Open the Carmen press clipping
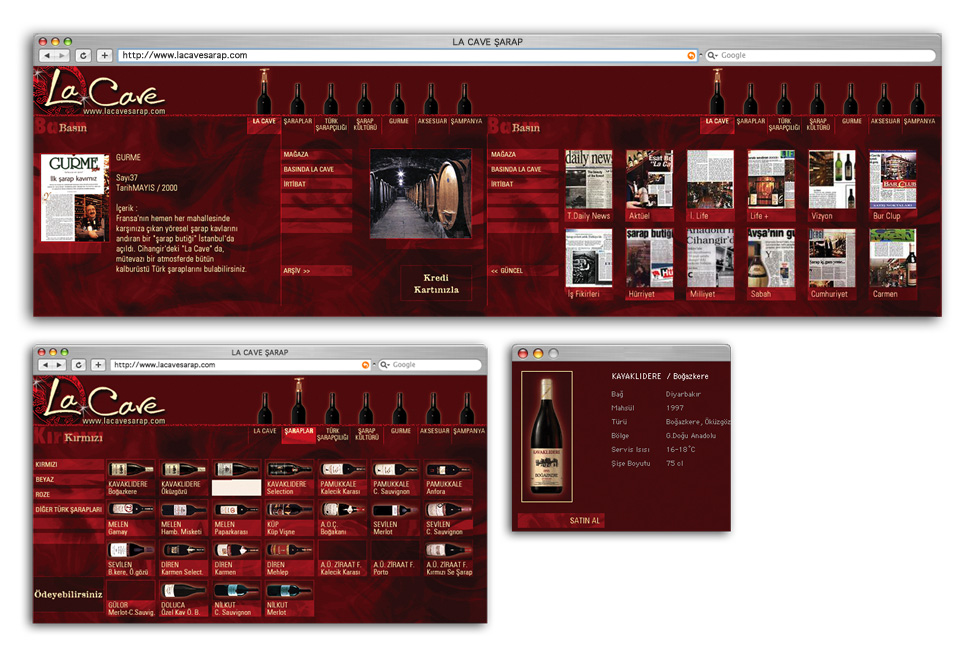Image resolution: width=975 pixels, height=650 pixels. point(893,264)
